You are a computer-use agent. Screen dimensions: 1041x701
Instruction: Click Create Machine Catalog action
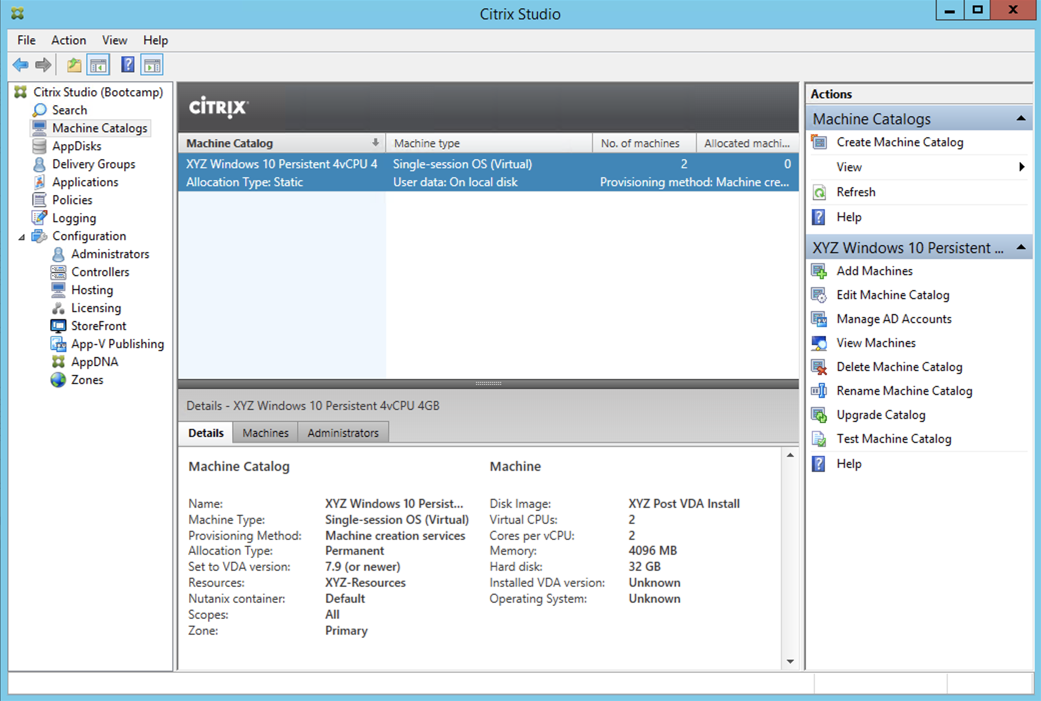[900, 142]
